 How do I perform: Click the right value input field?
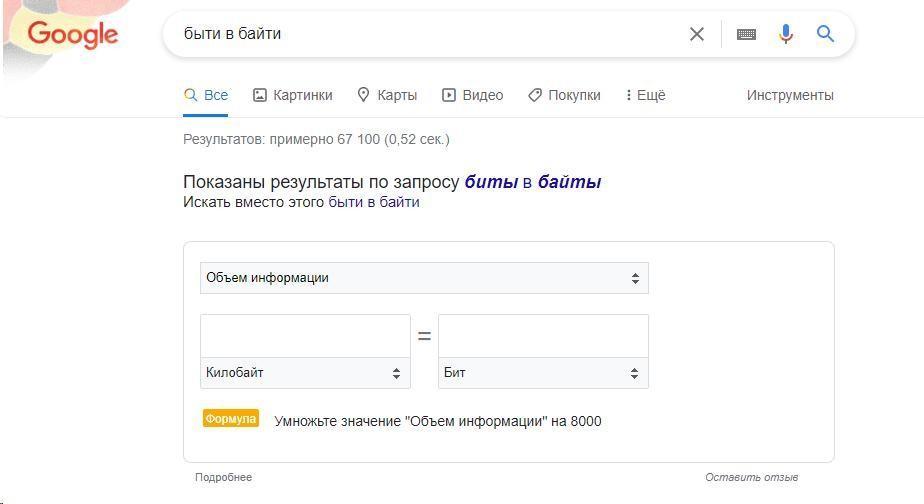click(543, 336)
